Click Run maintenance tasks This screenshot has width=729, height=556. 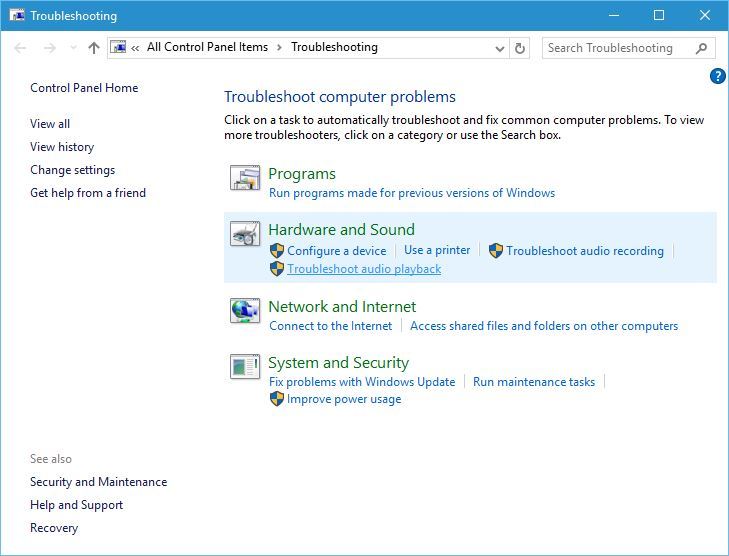[534, 382]
